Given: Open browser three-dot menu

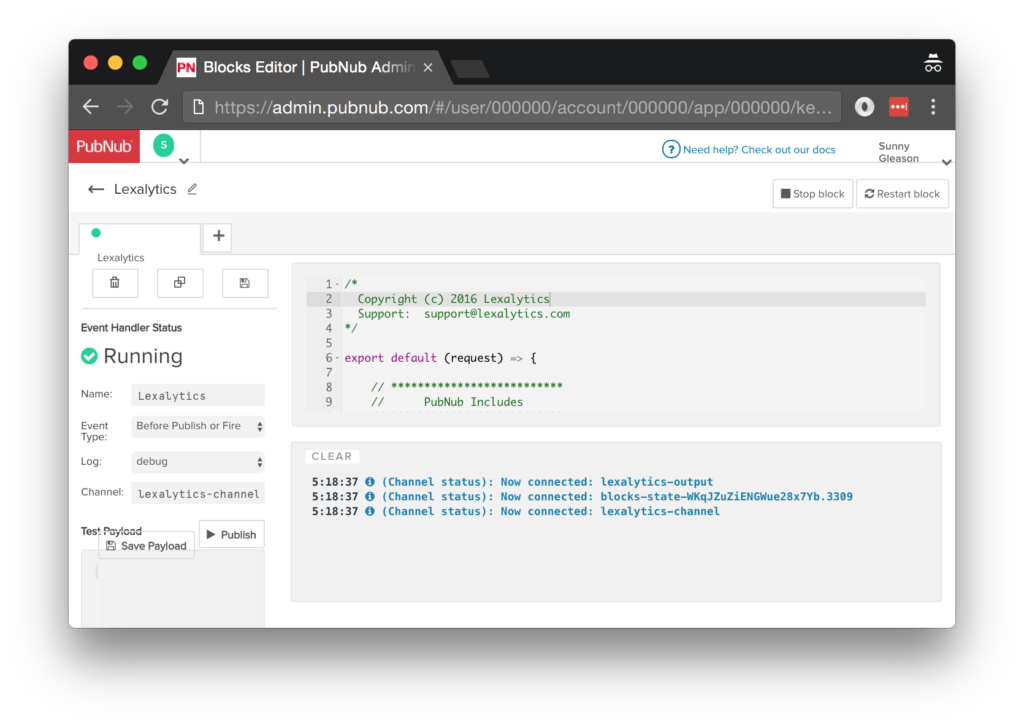Looking at the screenshot, I should (932, 107).
